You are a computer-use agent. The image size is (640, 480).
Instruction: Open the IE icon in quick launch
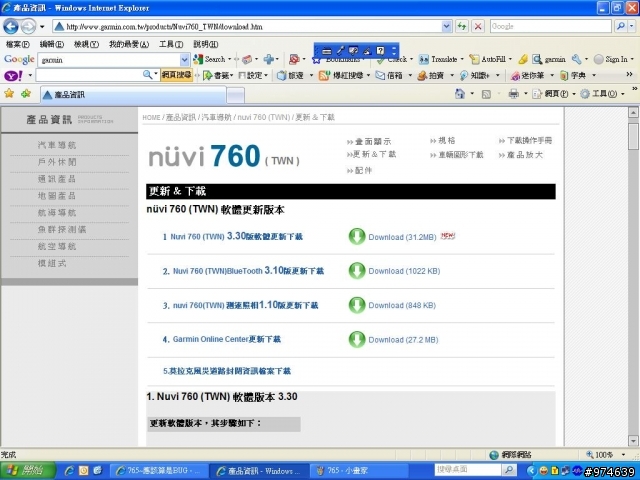(69, 471)
